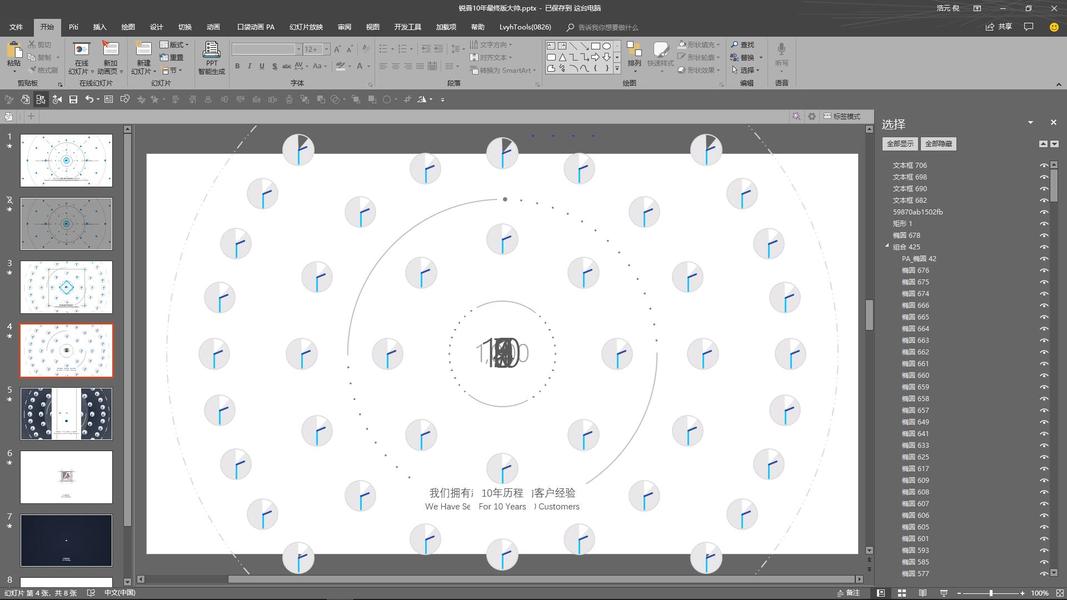Open the Select (选择) dropdown in Editing group
Viewport: 1067px width, 600px height.
click(x=746, y=70)
